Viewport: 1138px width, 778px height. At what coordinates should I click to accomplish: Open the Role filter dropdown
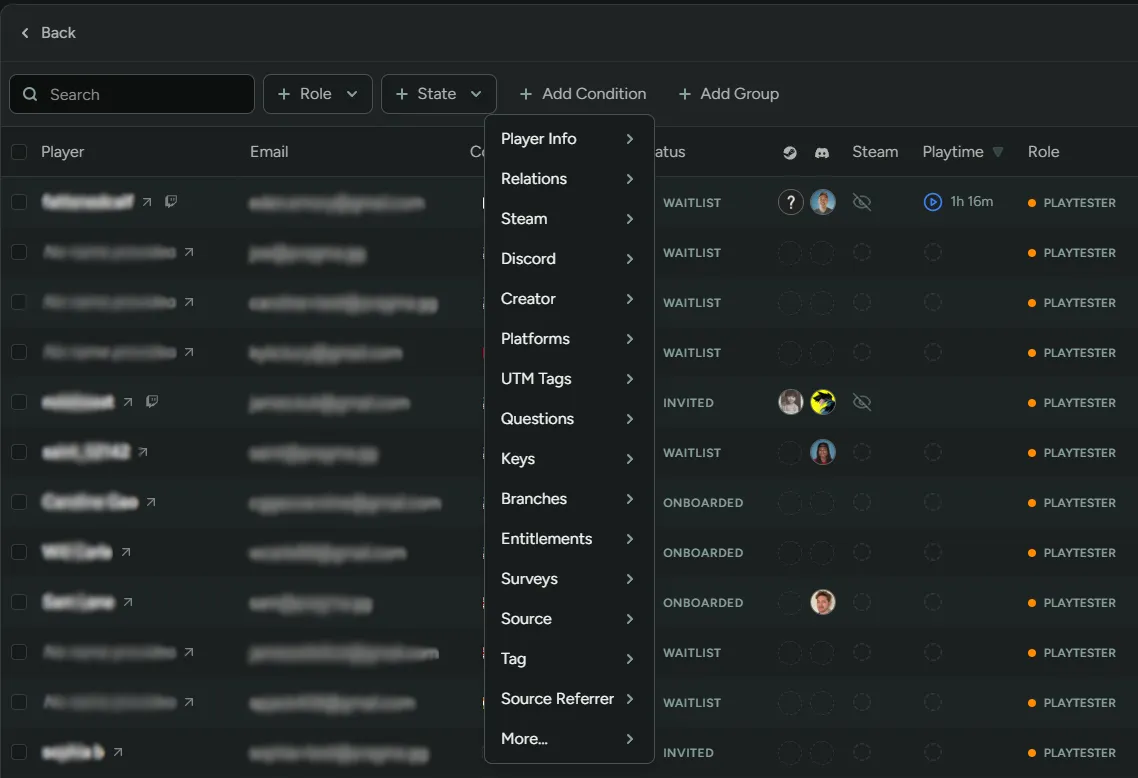coord(318,93)
